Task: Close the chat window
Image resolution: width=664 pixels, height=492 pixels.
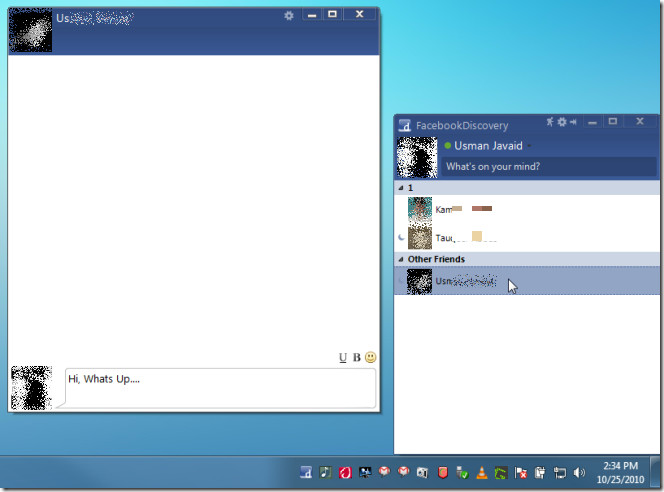Action: pyautogui.click(x=360, y=15)
